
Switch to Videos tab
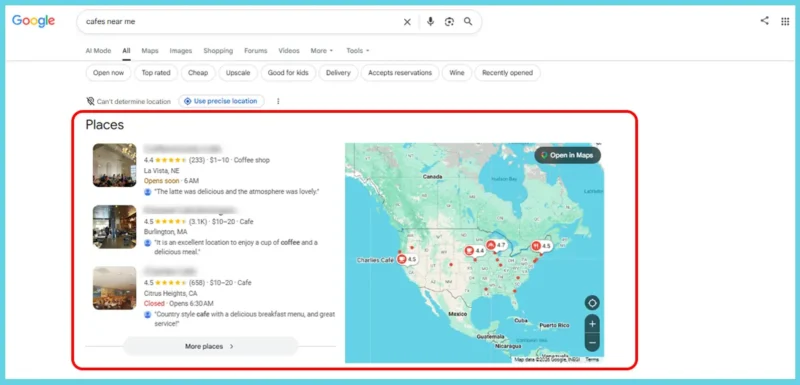(289, 50)
